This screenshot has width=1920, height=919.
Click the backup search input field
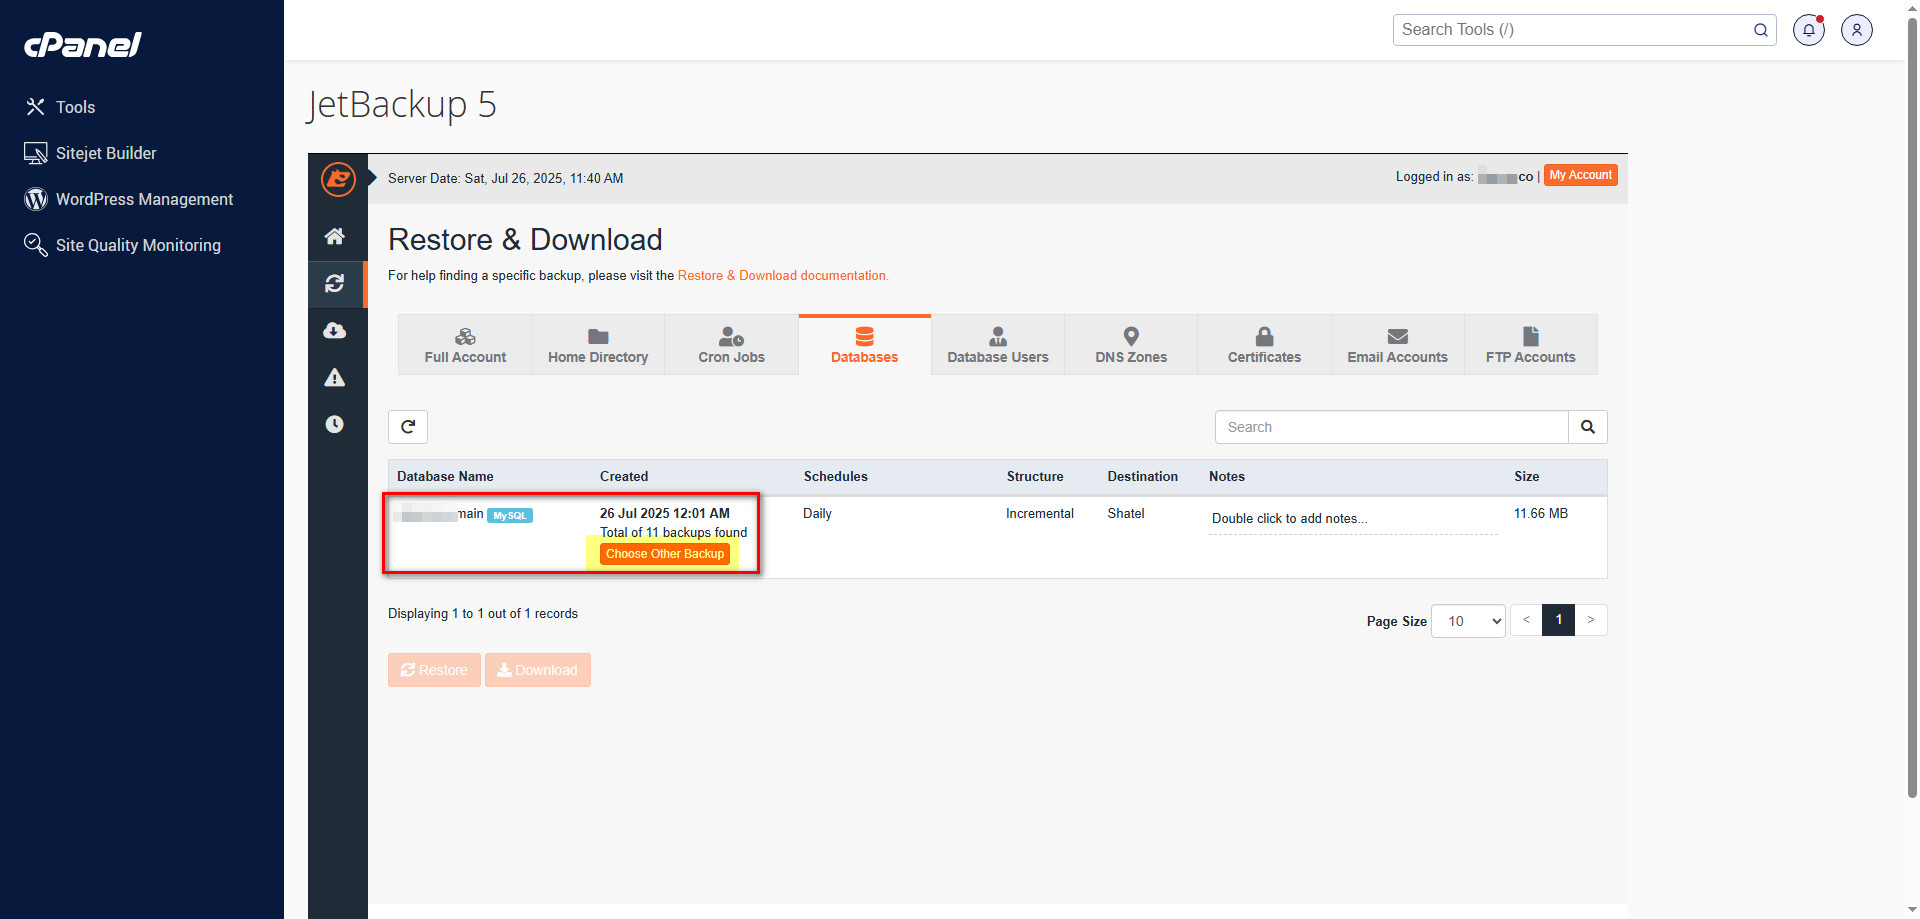(x=1390, y=427)
